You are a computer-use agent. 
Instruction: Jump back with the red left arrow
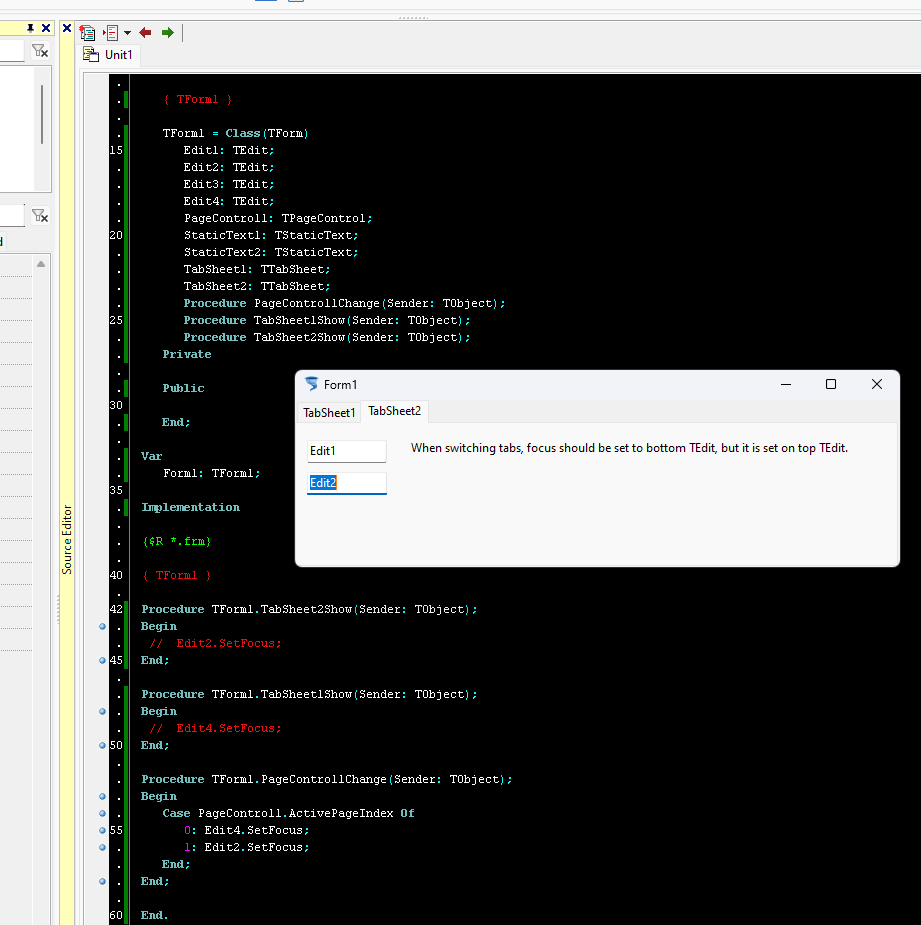(145, 32)
